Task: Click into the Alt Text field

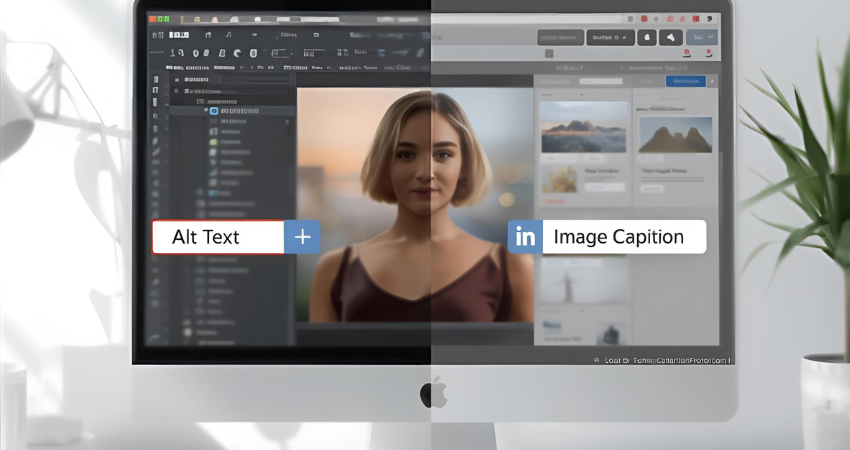Action: click(218, 237)
